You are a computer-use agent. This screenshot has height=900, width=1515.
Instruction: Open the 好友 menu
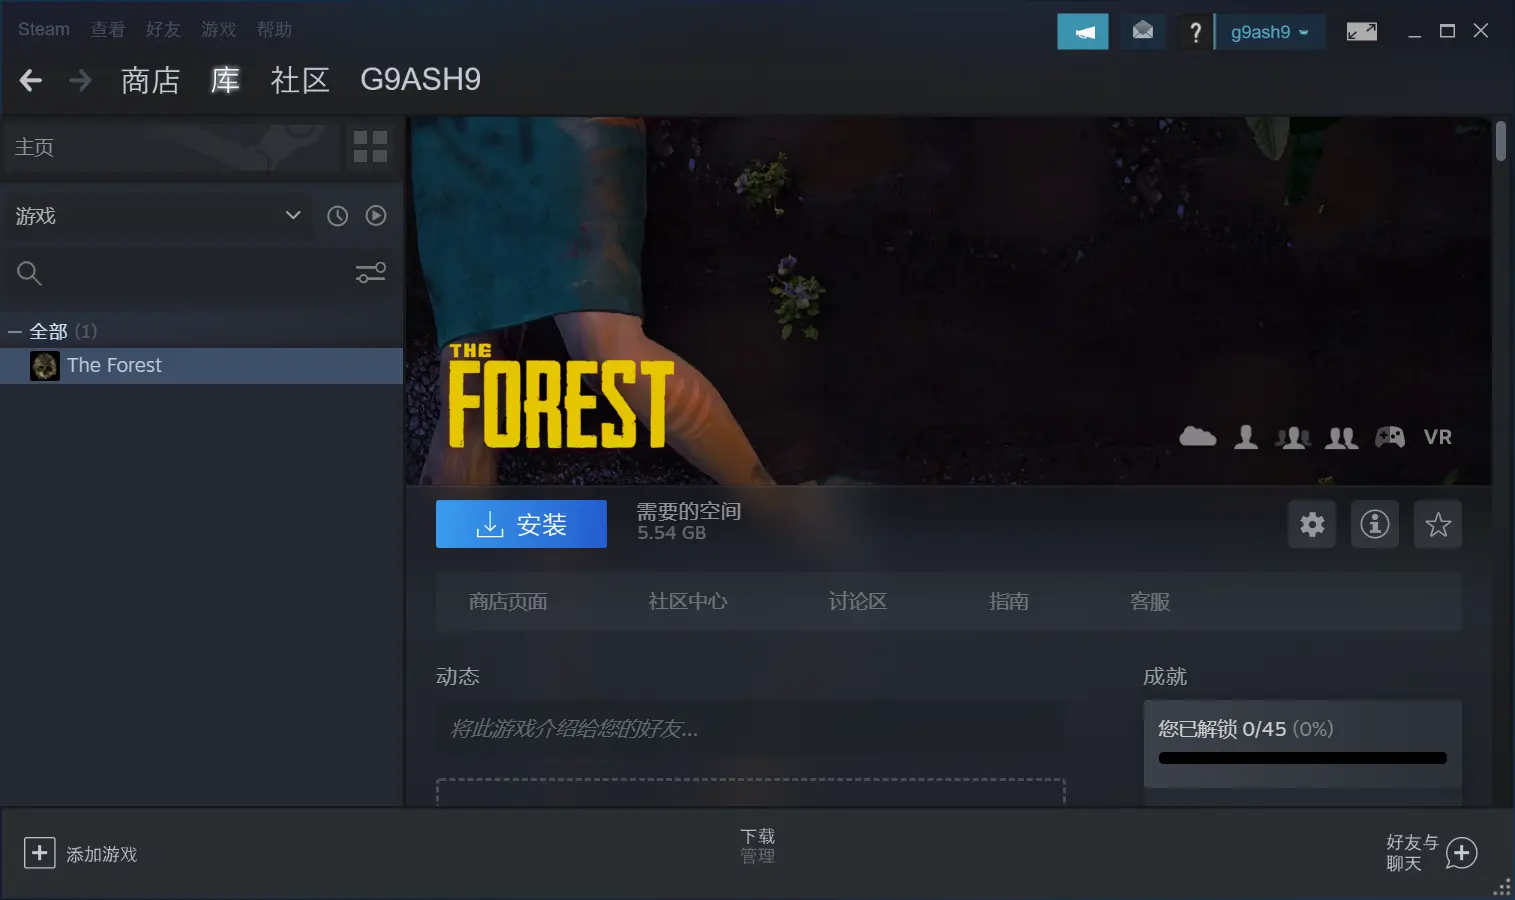coord(163,29)
